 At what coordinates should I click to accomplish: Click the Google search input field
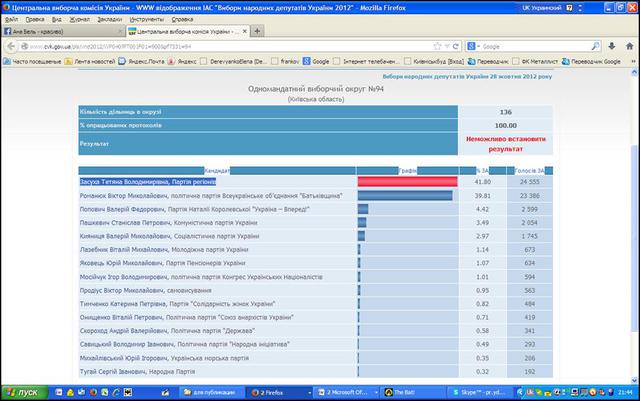pos(530,46)
